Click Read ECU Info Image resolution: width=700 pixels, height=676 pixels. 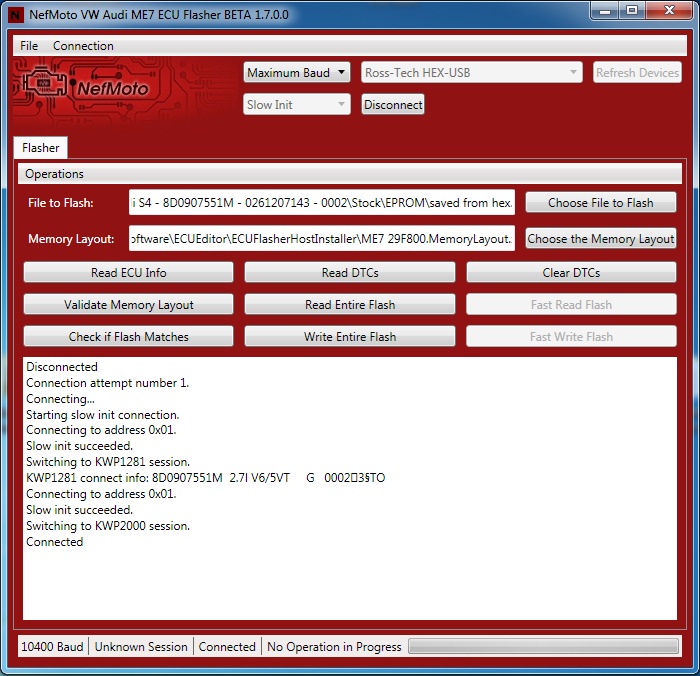[128, 273]
